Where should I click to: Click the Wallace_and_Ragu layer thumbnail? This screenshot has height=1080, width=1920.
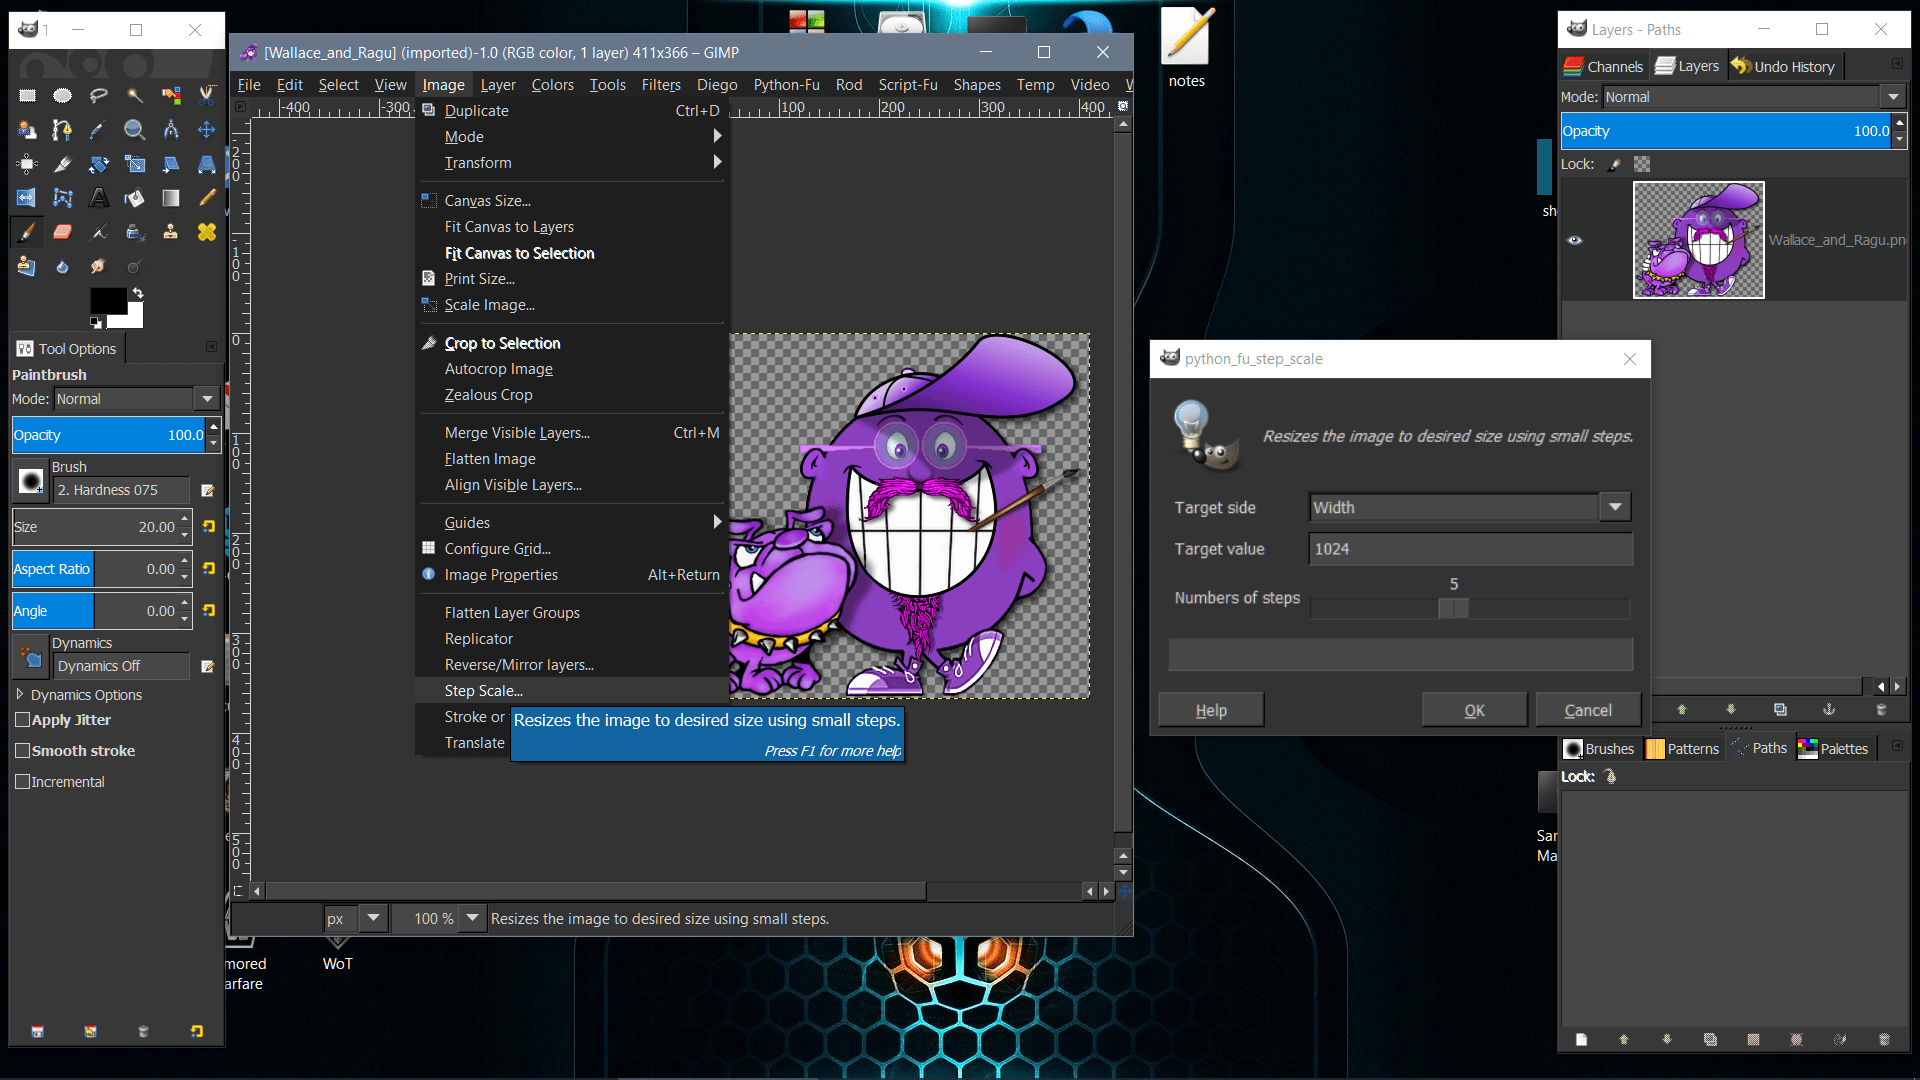[x=1699, y=240]
